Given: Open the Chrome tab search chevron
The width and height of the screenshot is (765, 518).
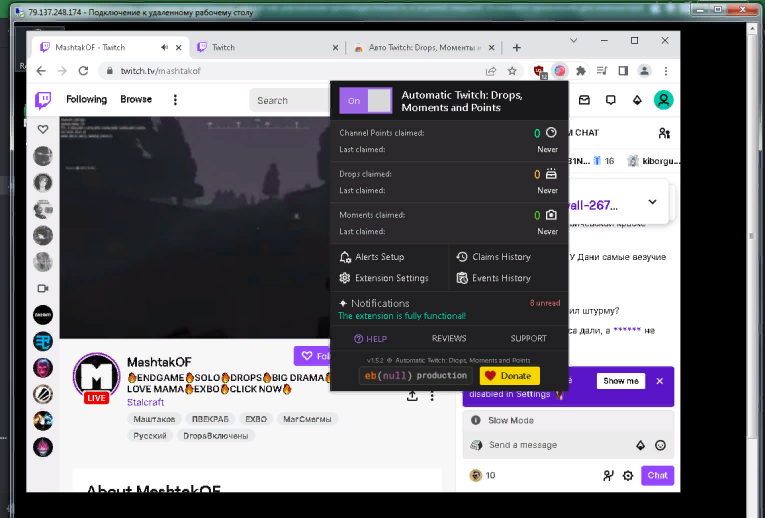Looking at the screenshot, I should (574, 40).
